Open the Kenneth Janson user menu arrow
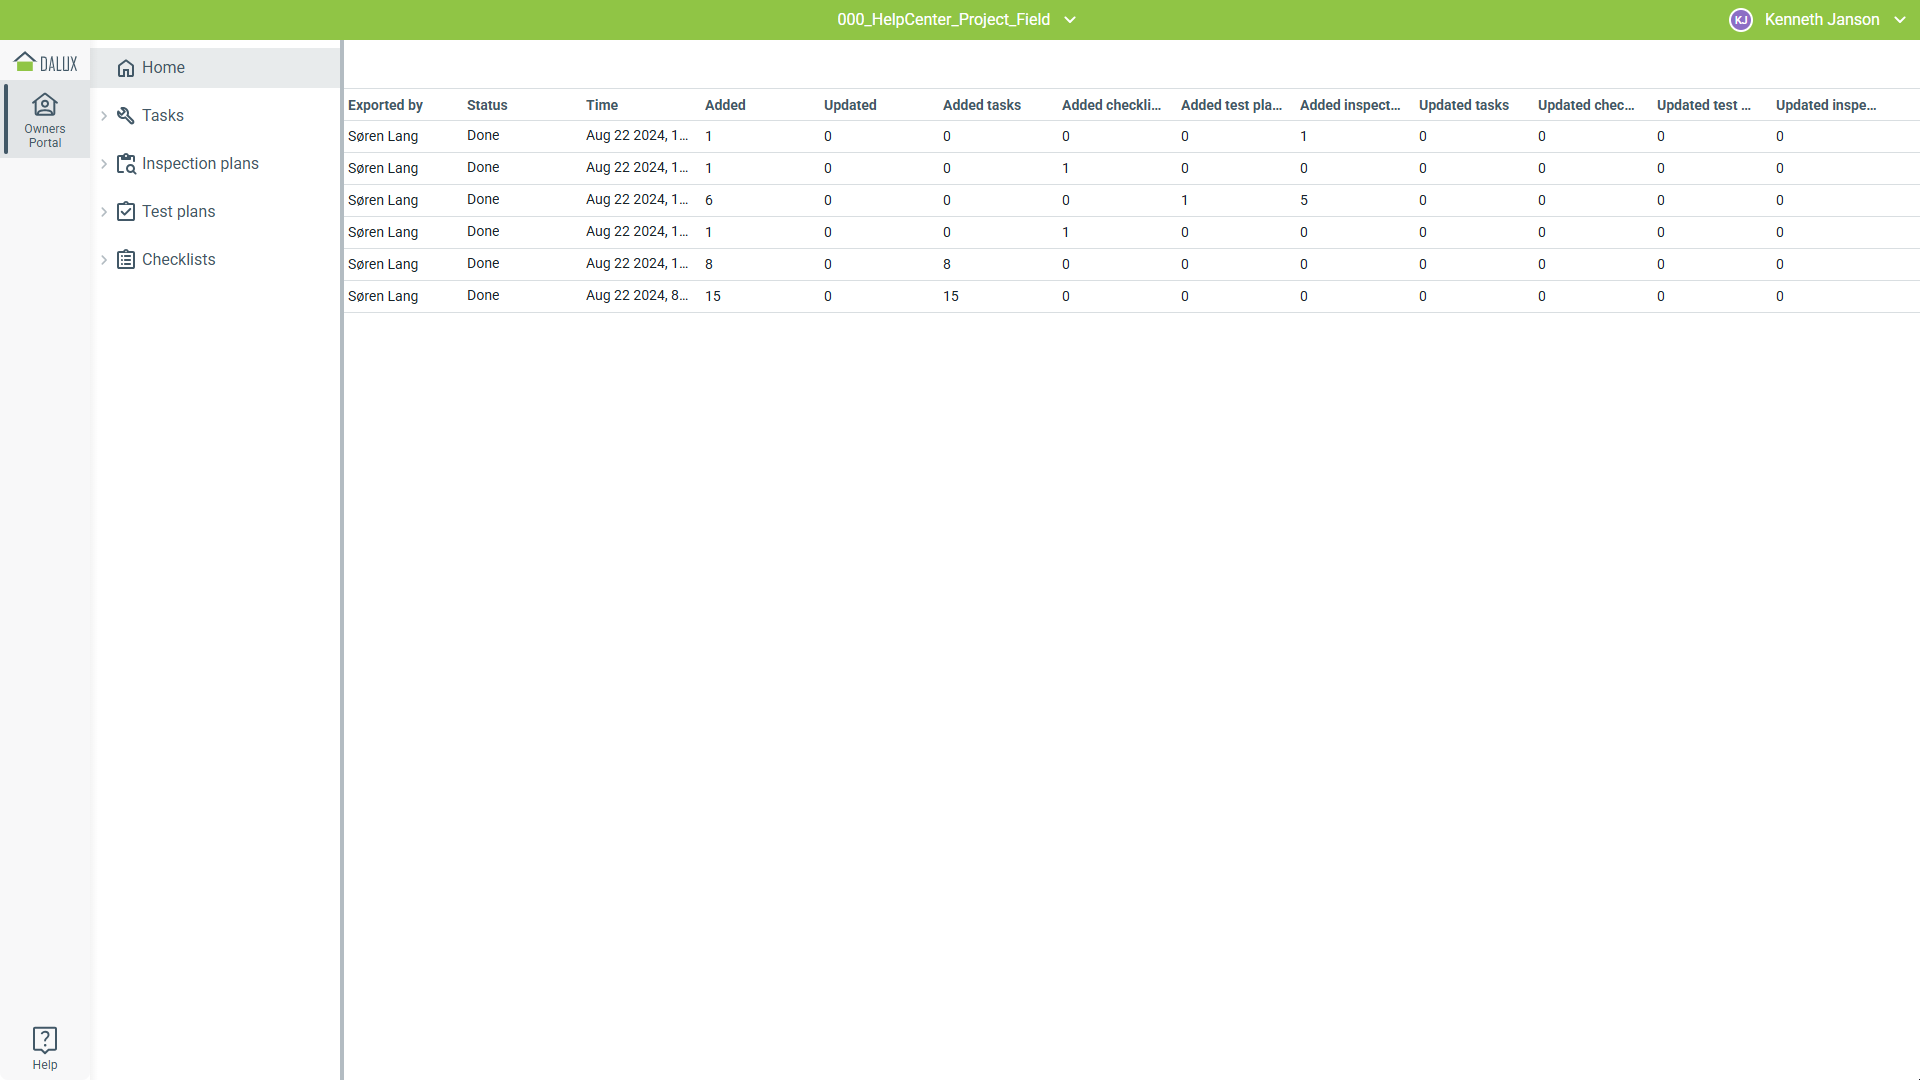1920x1080 pixels. tap(1900, 20)
